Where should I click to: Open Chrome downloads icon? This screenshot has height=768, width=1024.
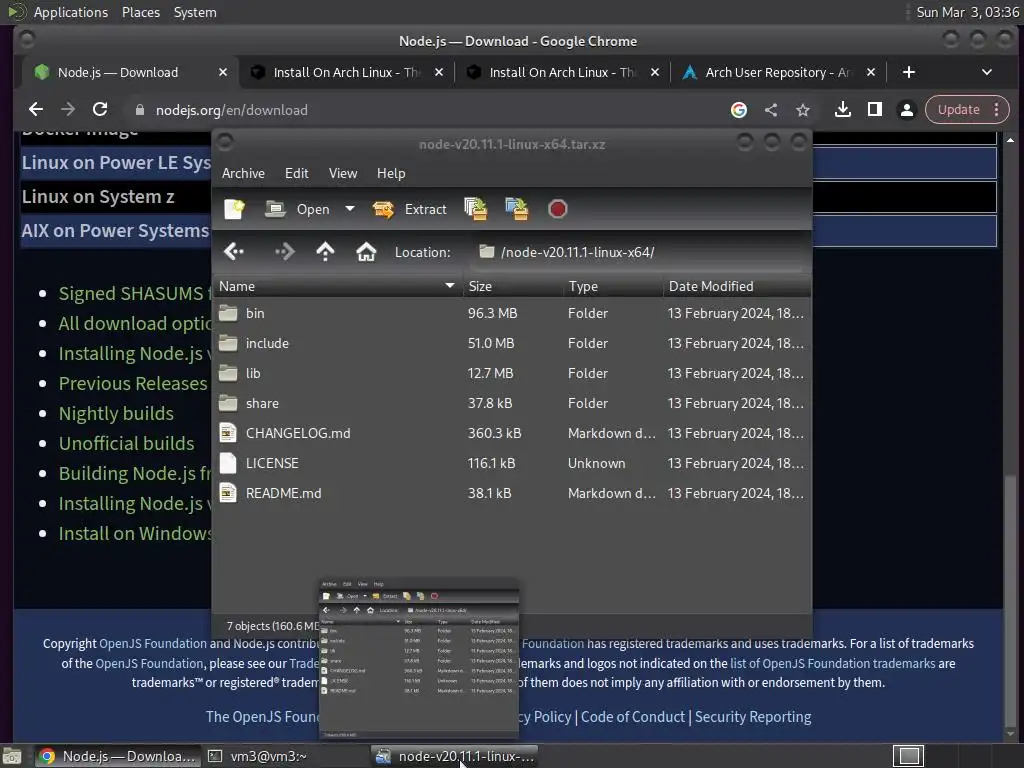[x=842, y=110]
